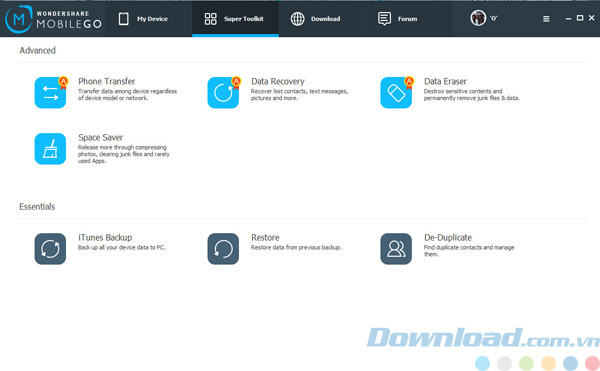The image size is (600, 371).
Task: Click the user avatar picture
Action: point(478,18)
